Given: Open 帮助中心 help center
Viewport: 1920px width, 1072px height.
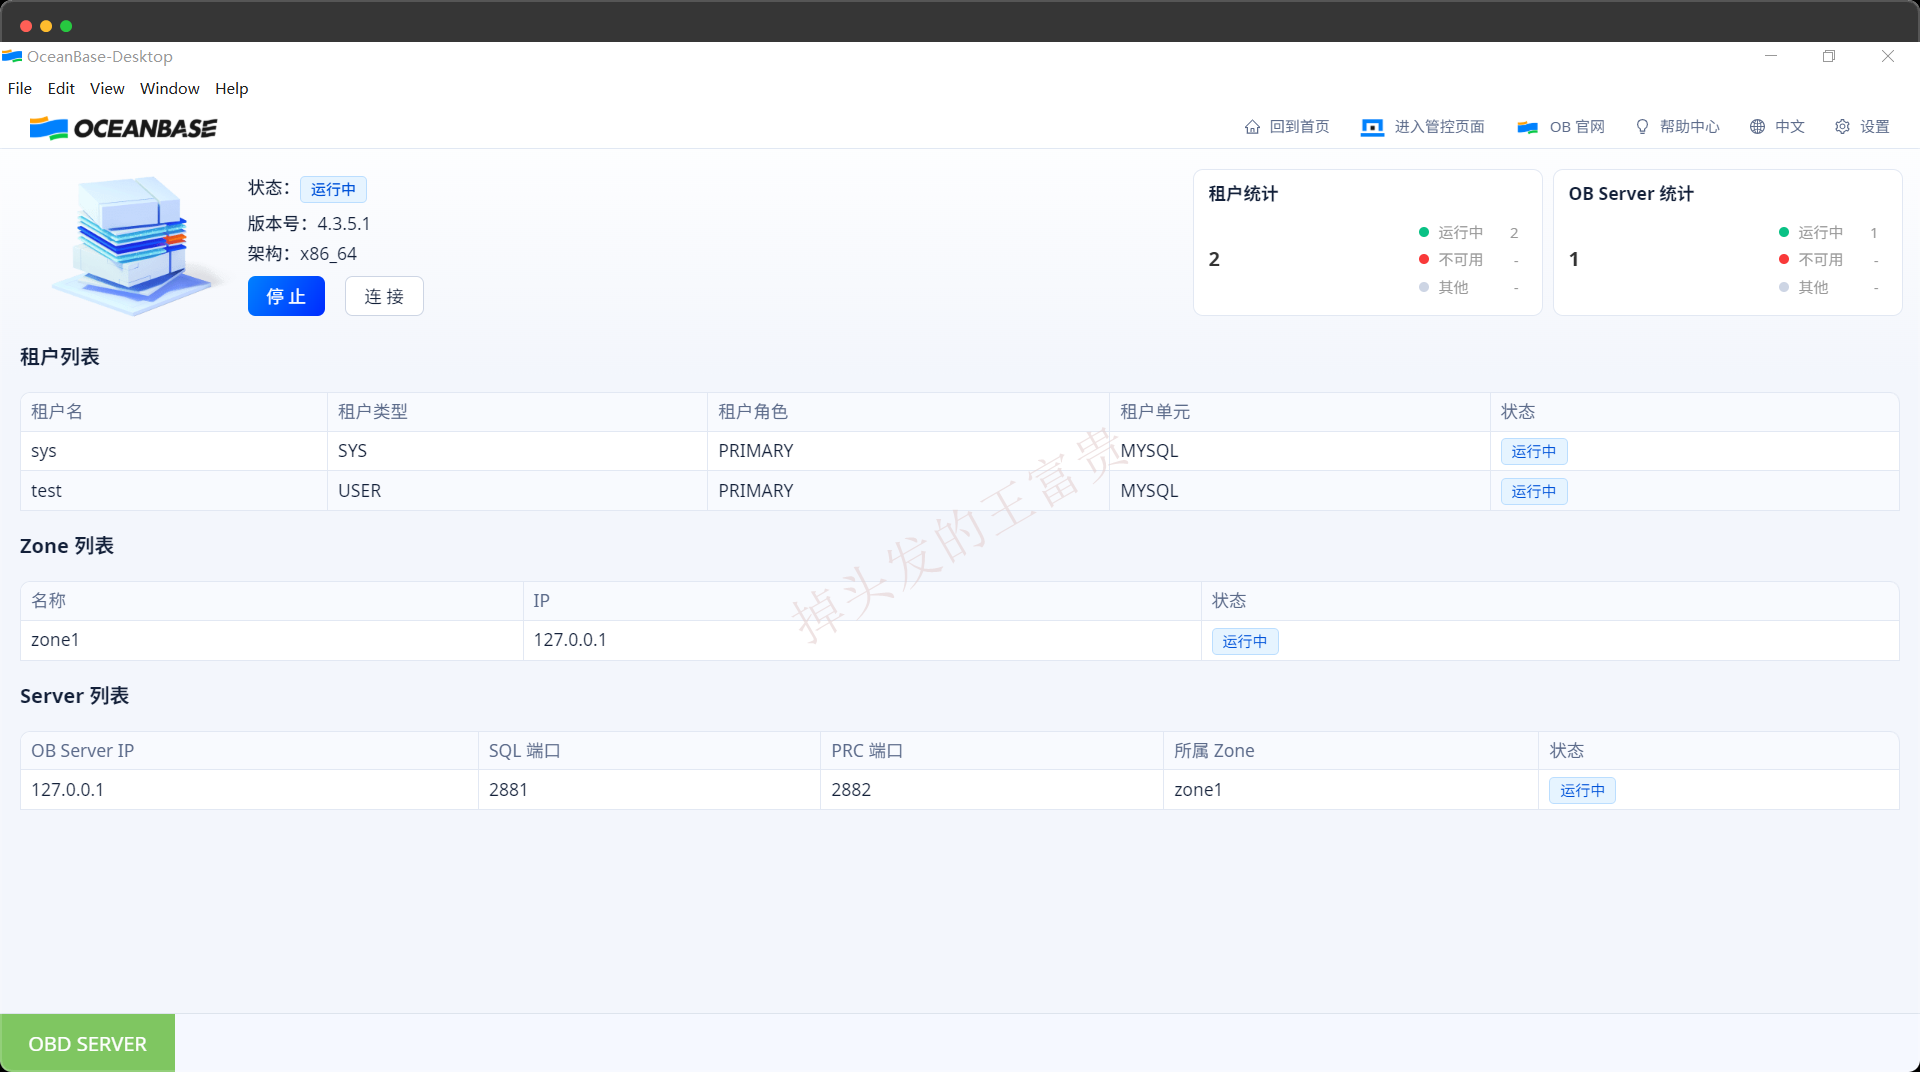Looking at the screenshot, I should tap(1689, 127).
